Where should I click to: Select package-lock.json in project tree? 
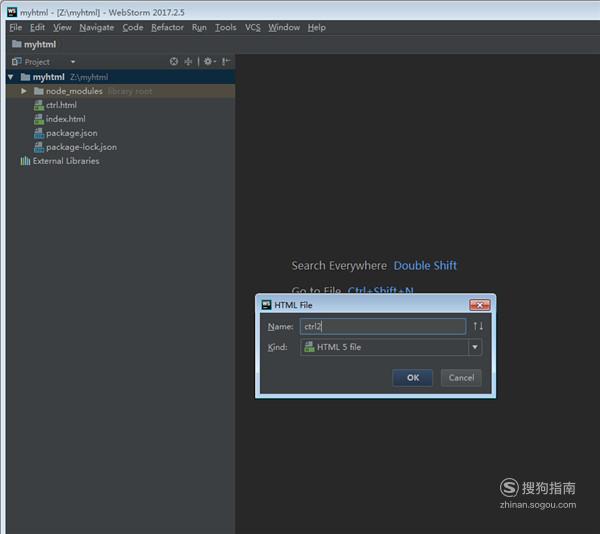pyautogui.click(x=82, y=147)
